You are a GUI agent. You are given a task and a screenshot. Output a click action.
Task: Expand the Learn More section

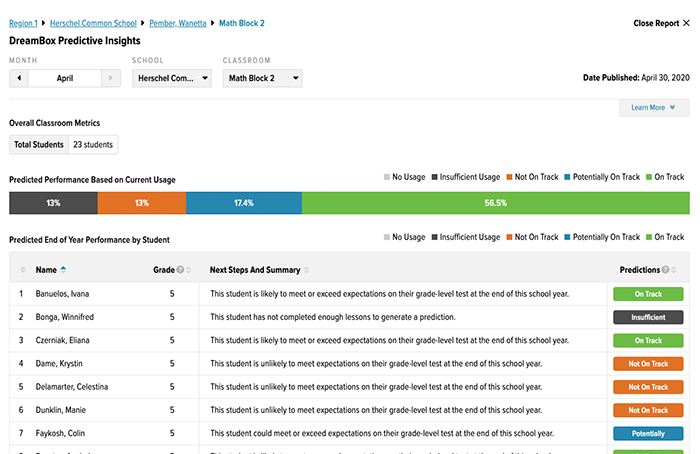tap(654, 108)
